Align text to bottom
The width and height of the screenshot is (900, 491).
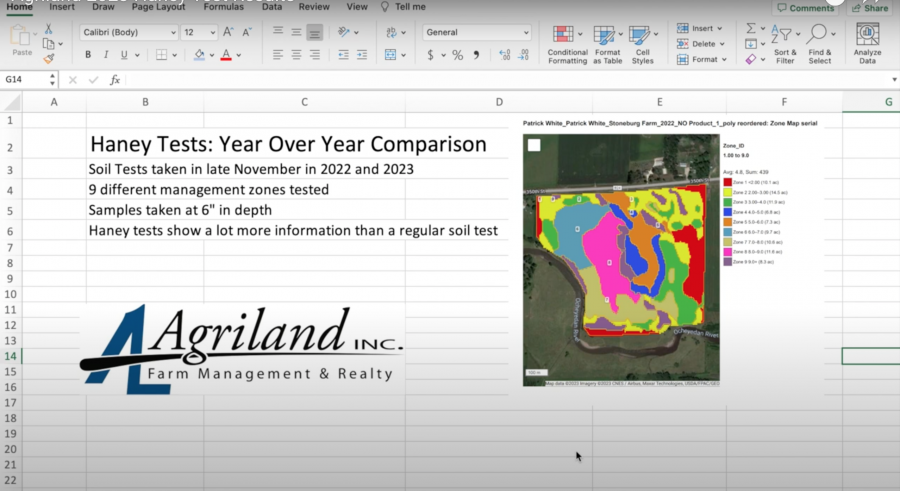pos(315,33)
